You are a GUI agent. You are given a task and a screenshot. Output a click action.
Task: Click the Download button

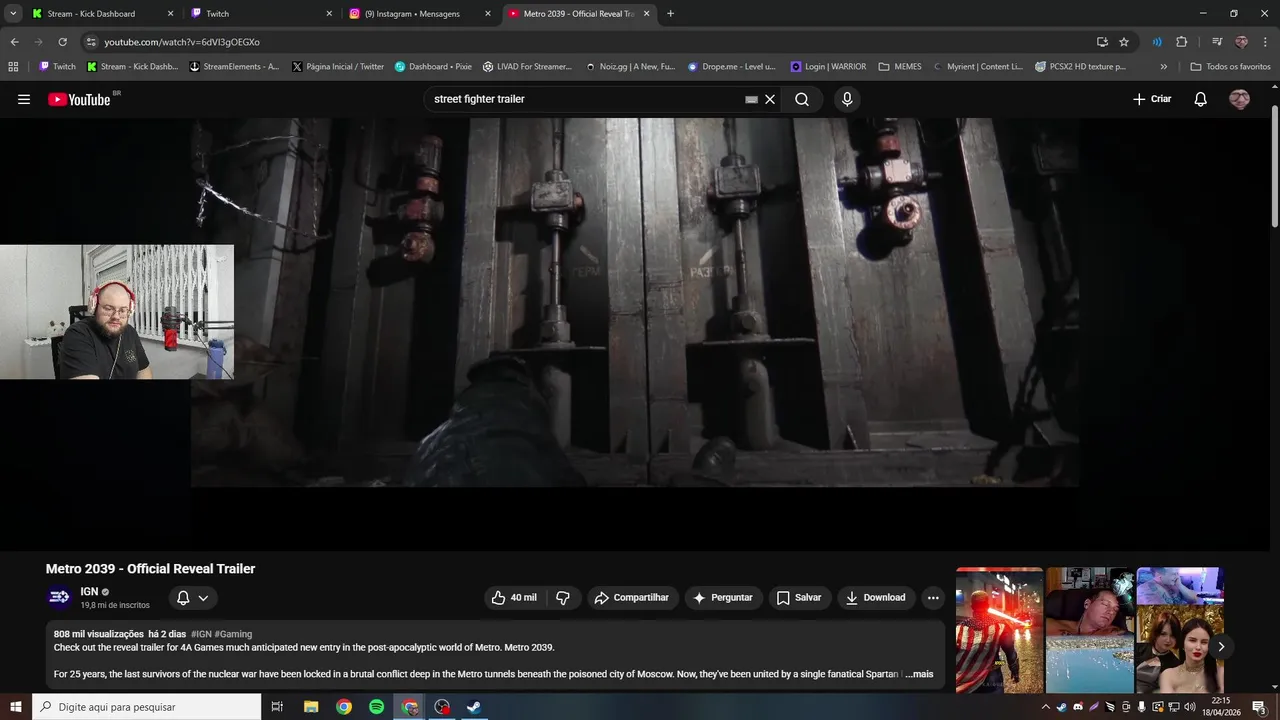[x=875, y=598]
